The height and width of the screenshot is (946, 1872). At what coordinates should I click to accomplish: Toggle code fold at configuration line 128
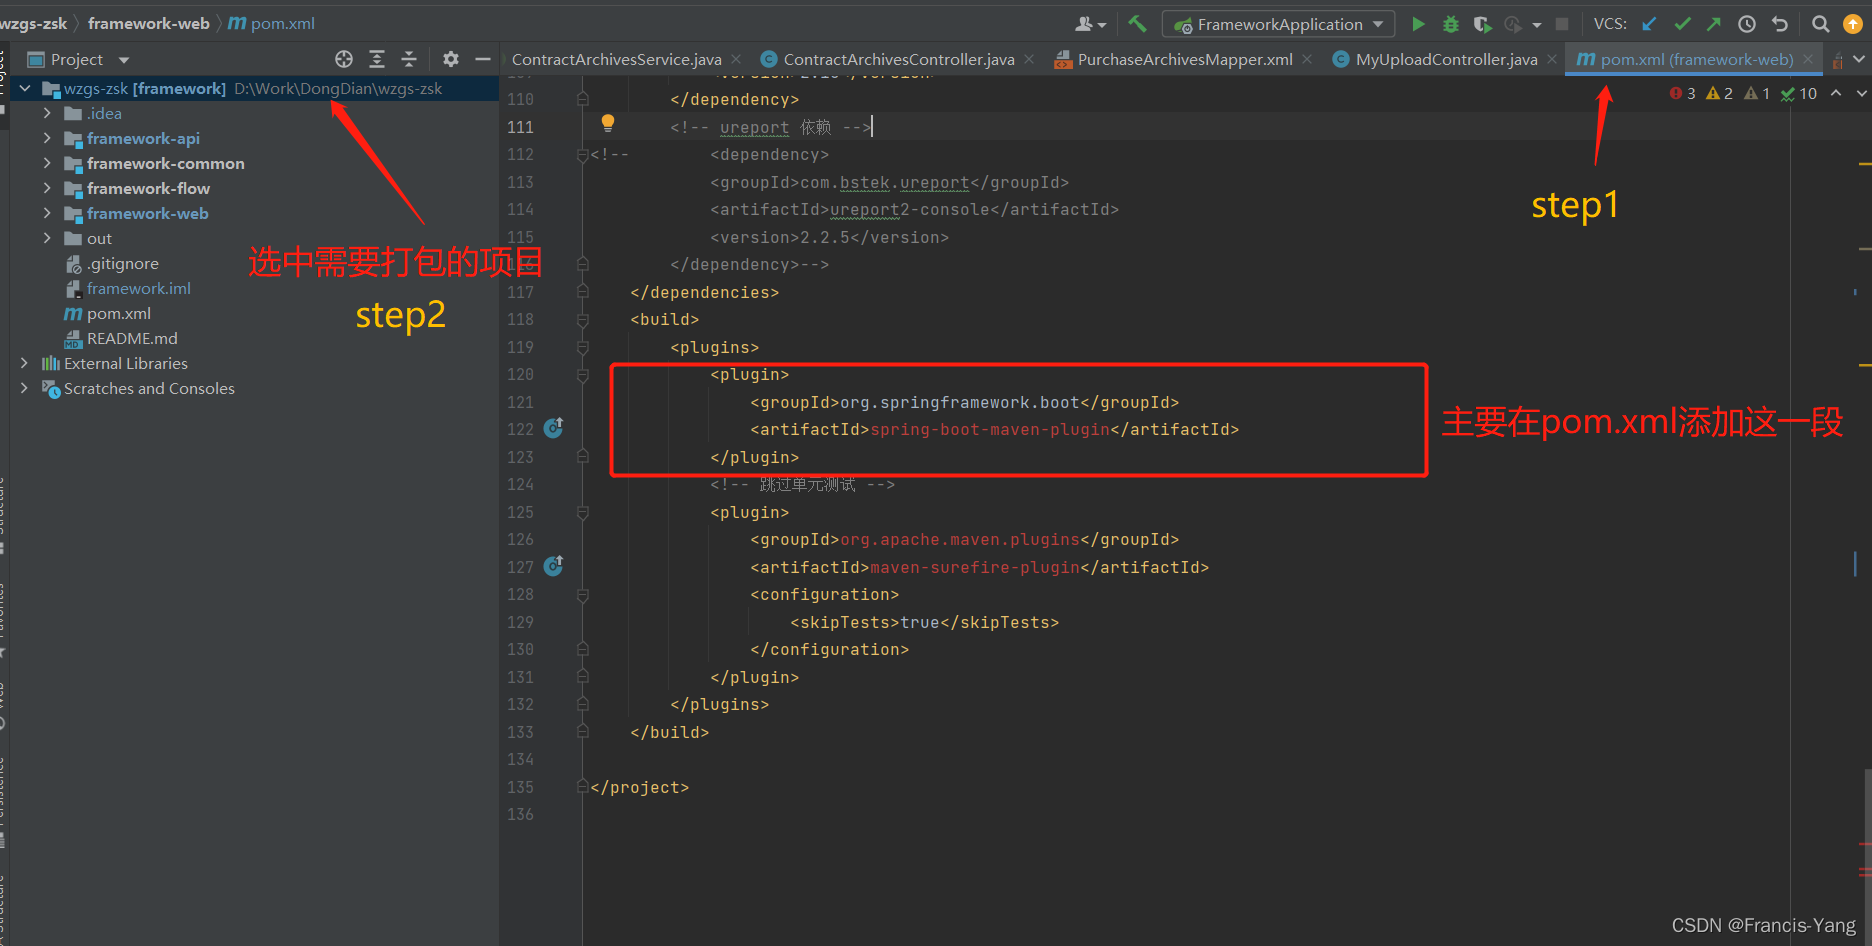(582, 595)
